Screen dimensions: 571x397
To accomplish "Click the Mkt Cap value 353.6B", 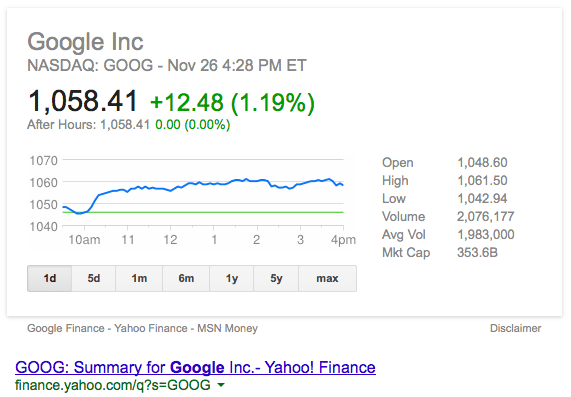I will coord(477,252).
